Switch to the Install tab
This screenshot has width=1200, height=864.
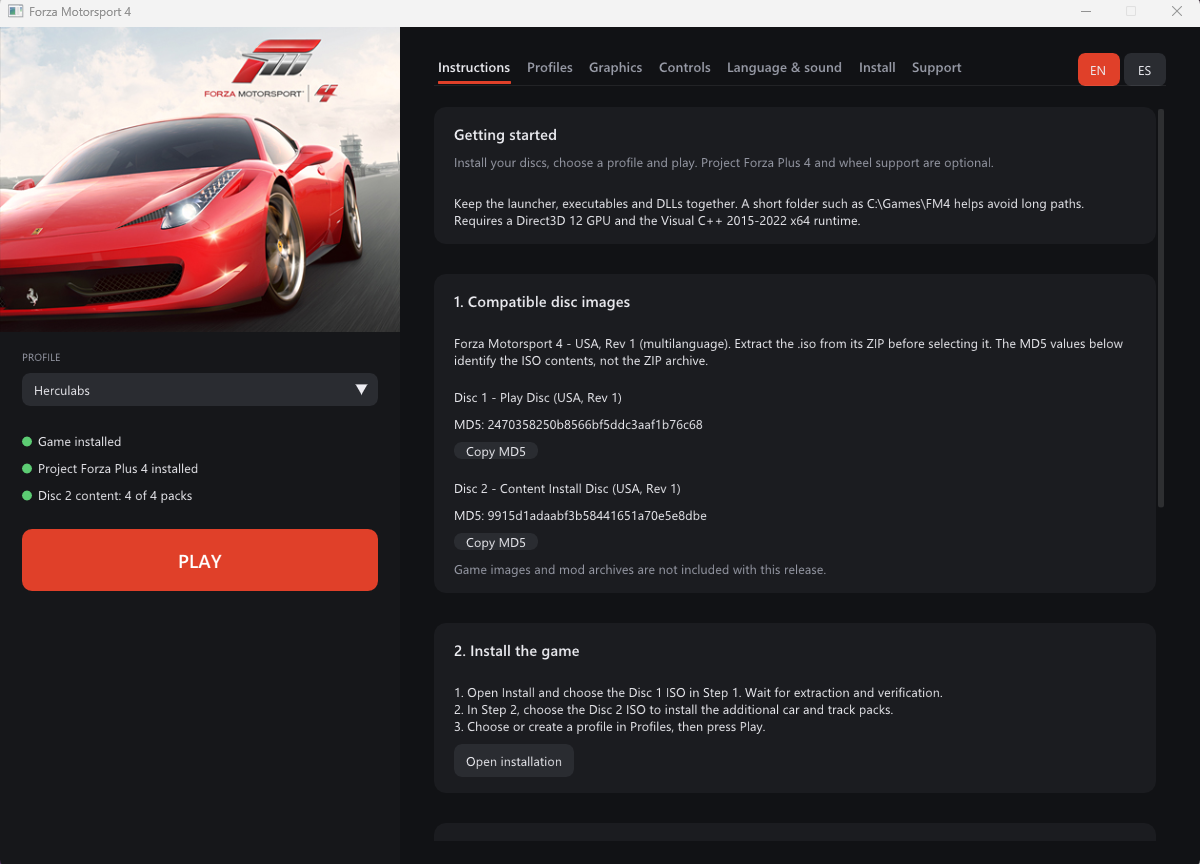(x=877, y=67)
